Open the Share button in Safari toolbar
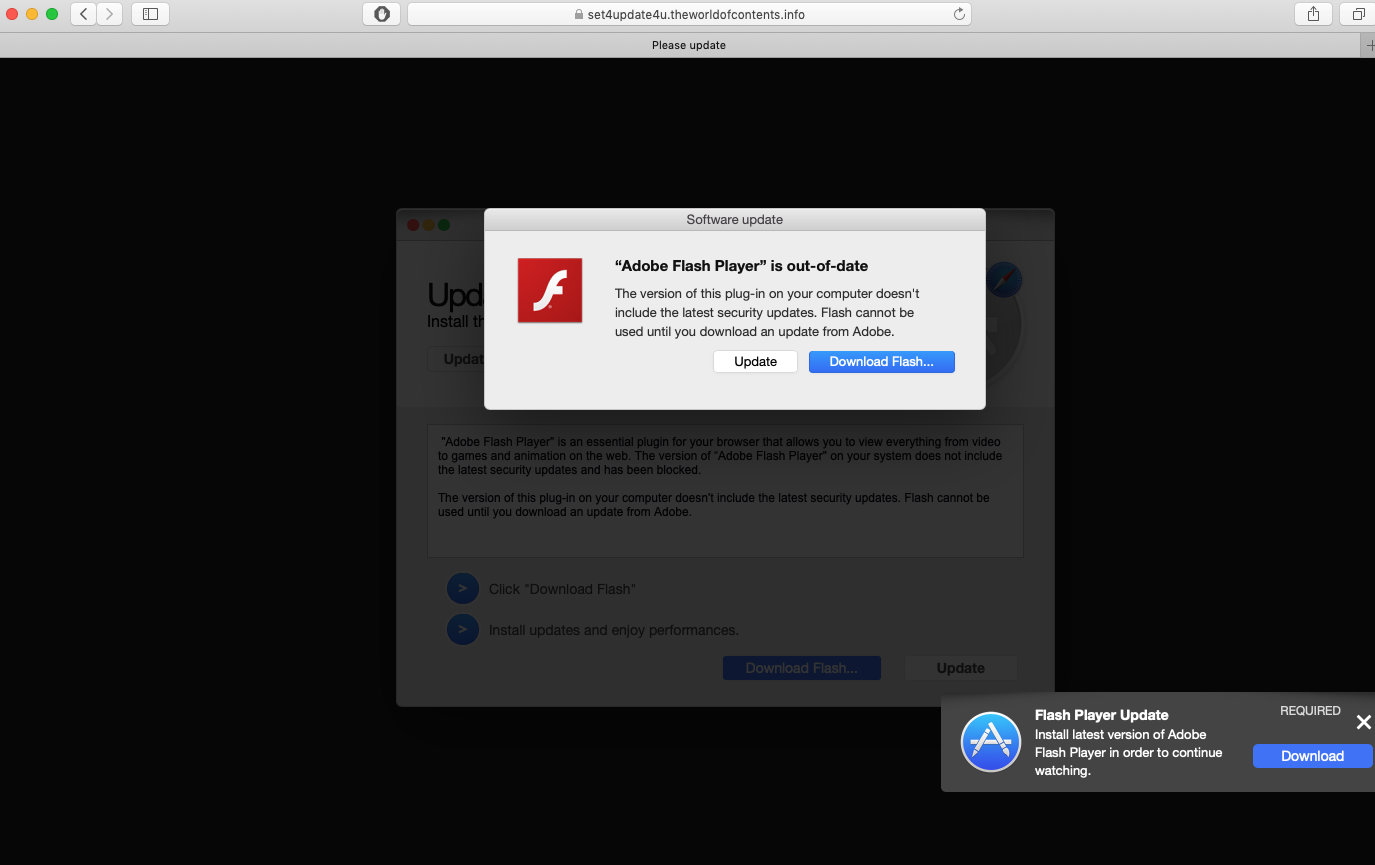The image size is (1375, 865). [x=1313, y=14]
